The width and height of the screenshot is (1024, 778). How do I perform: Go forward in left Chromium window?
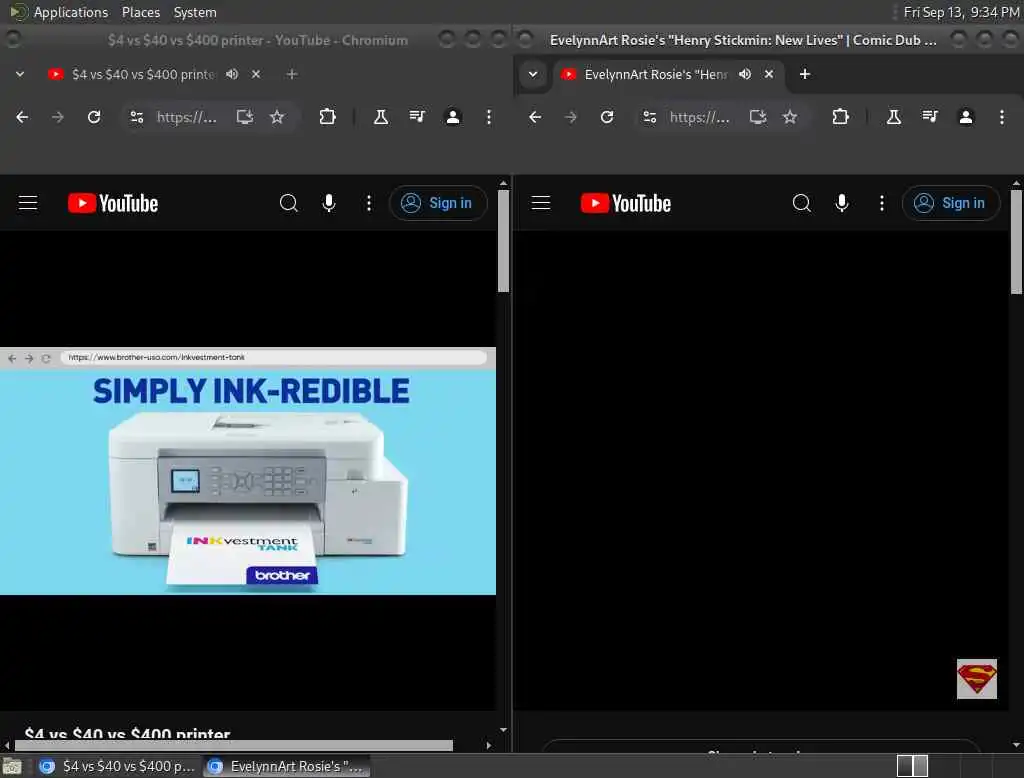(x=58, y=117)
